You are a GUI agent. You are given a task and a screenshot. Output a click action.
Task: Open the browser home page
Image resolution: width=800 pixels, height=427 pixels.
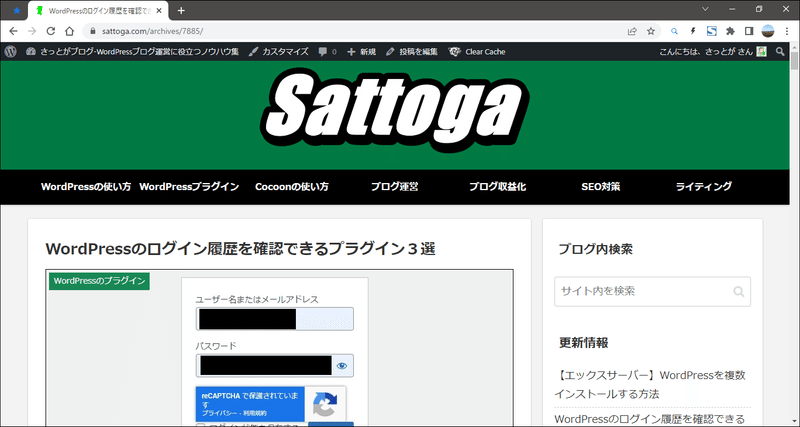click(x=69, y=31)
